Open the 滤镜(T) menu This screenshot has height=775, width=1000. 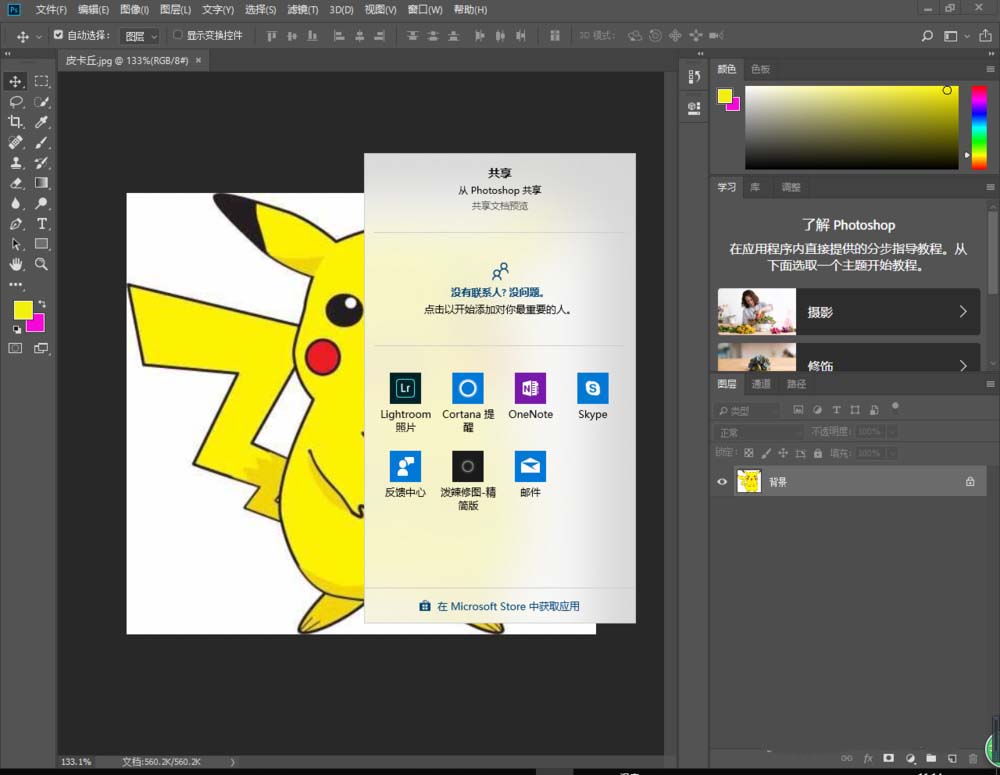(x=302, y=10)
